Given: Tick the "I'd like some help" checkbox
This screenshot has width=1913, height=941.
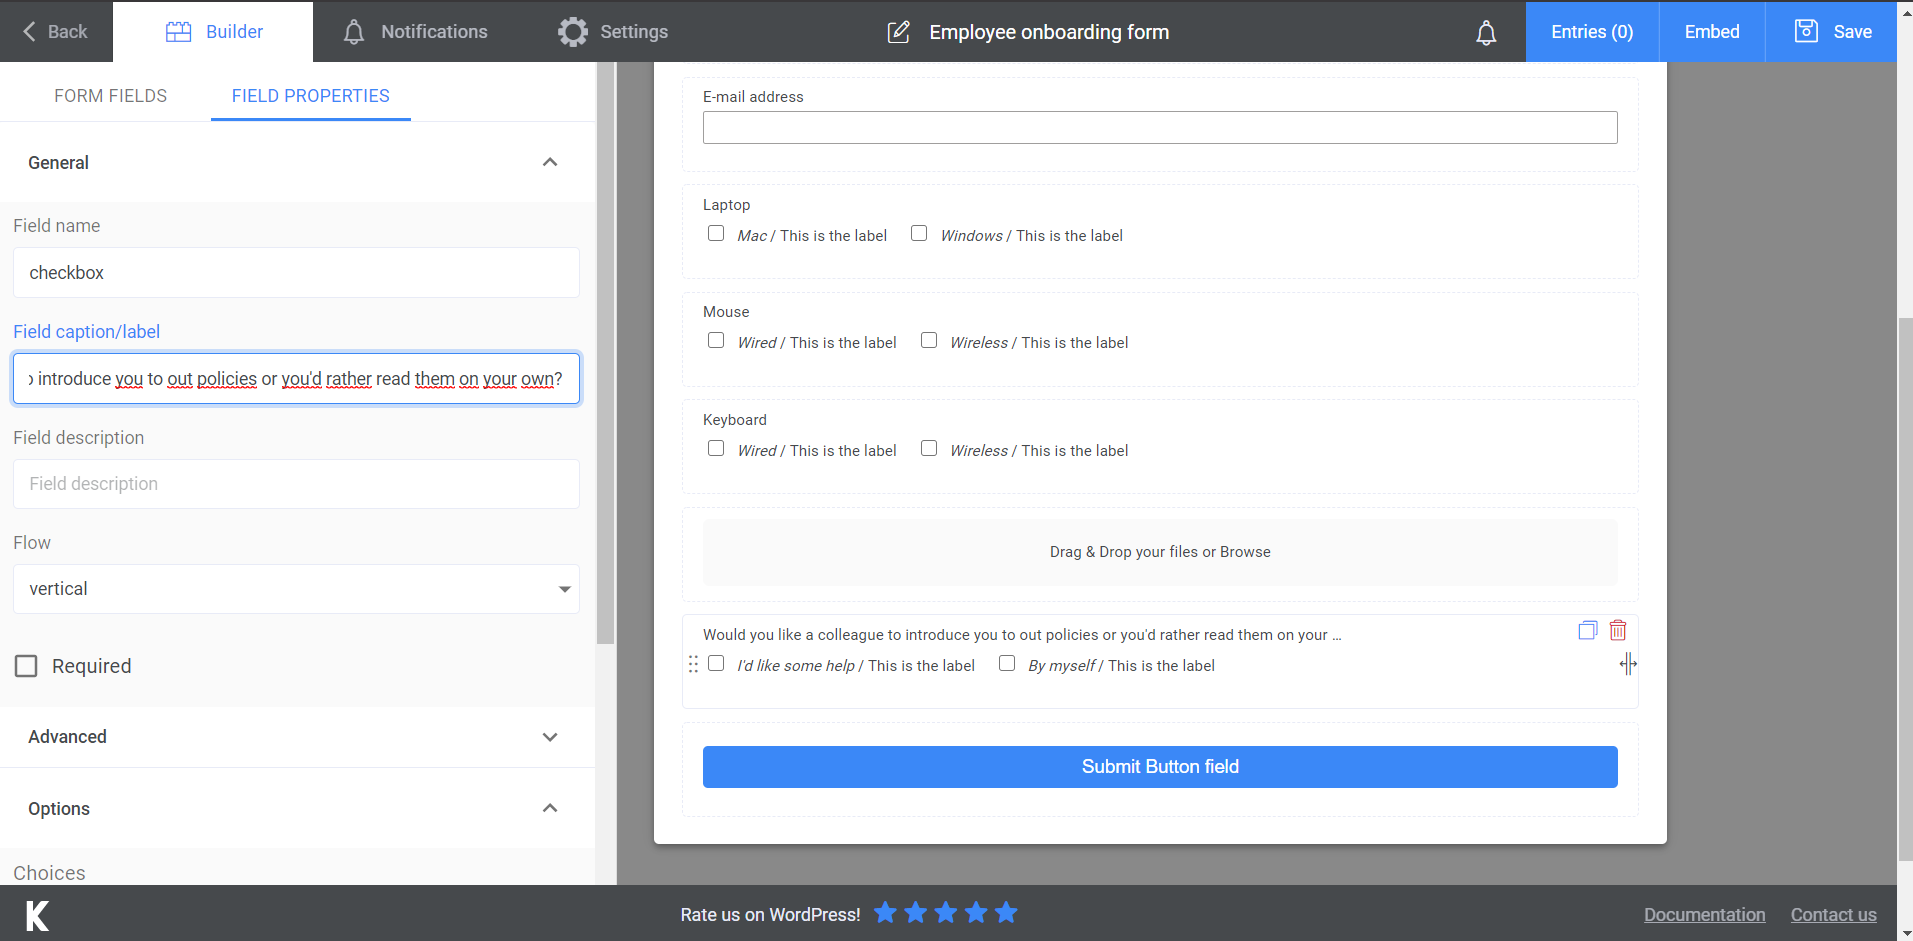Looking at the screenshot, I should (x=715, y=663).
